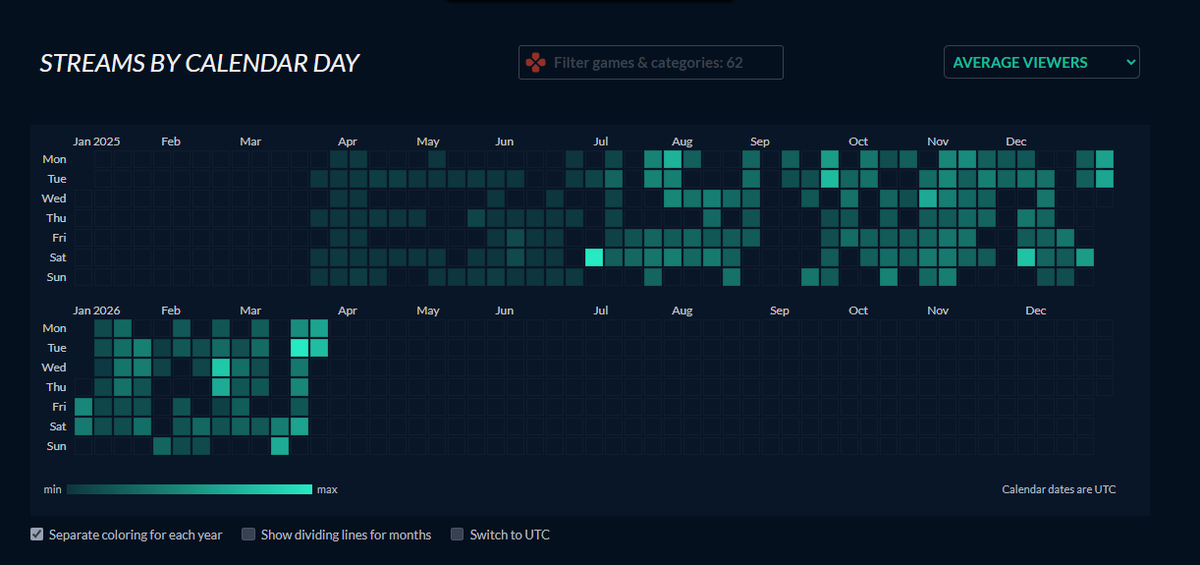Click the min-to-max gradient legend bar
This screenshot has height=565, width=1200.
[x=190, y=489]
